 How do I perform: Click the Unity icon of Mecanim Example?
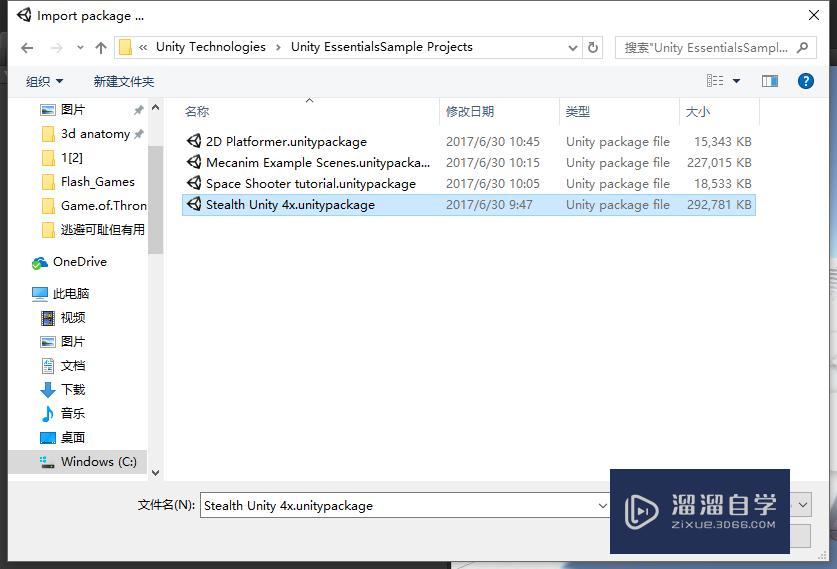pos(194,161)
